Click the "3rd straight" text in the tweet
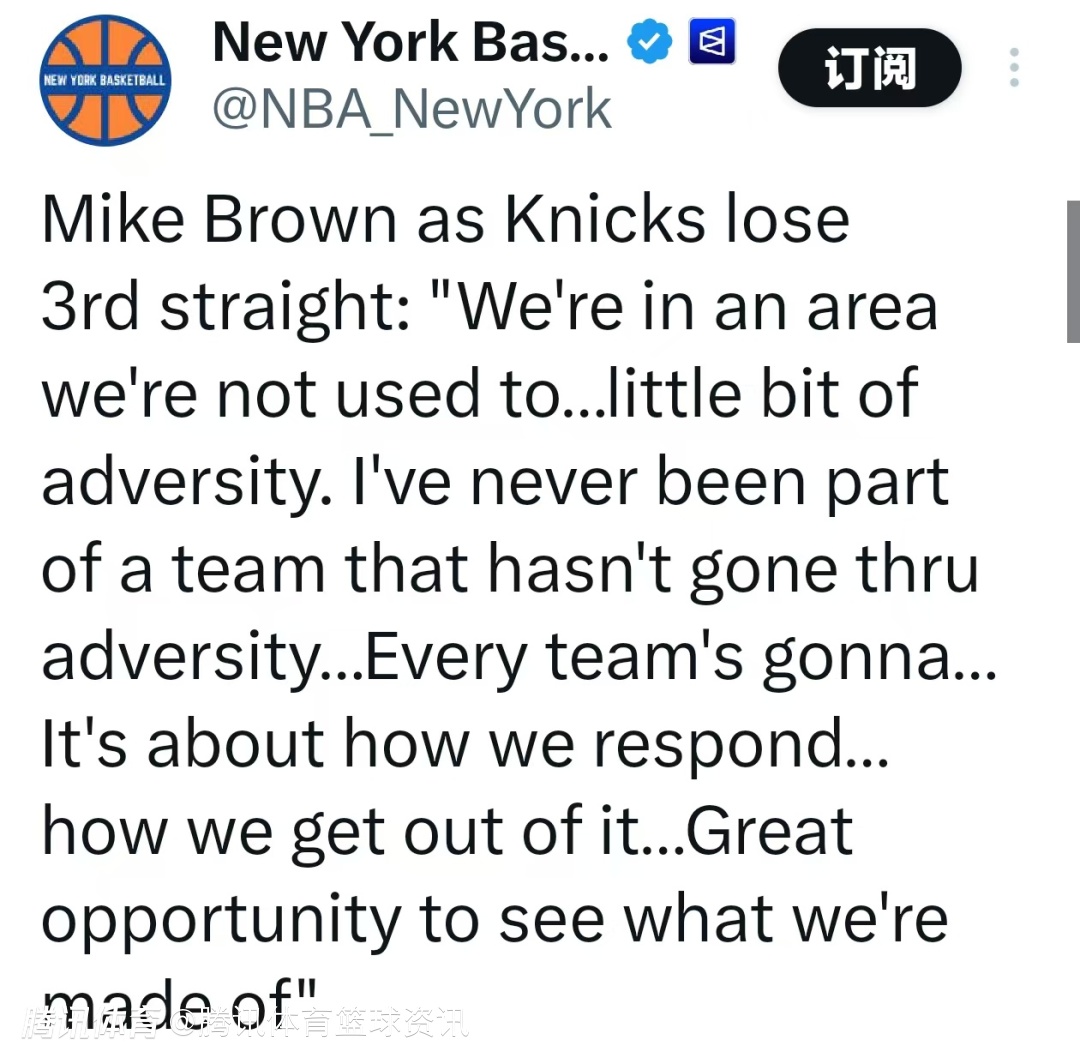The width and height of the screenshot is (1080, 1058). tap(222, 308)
